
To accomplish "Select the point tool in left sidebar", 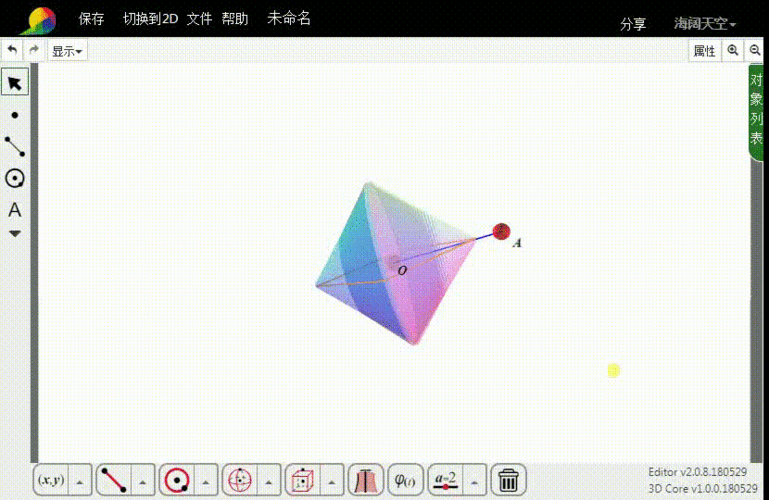I will 15,115.
